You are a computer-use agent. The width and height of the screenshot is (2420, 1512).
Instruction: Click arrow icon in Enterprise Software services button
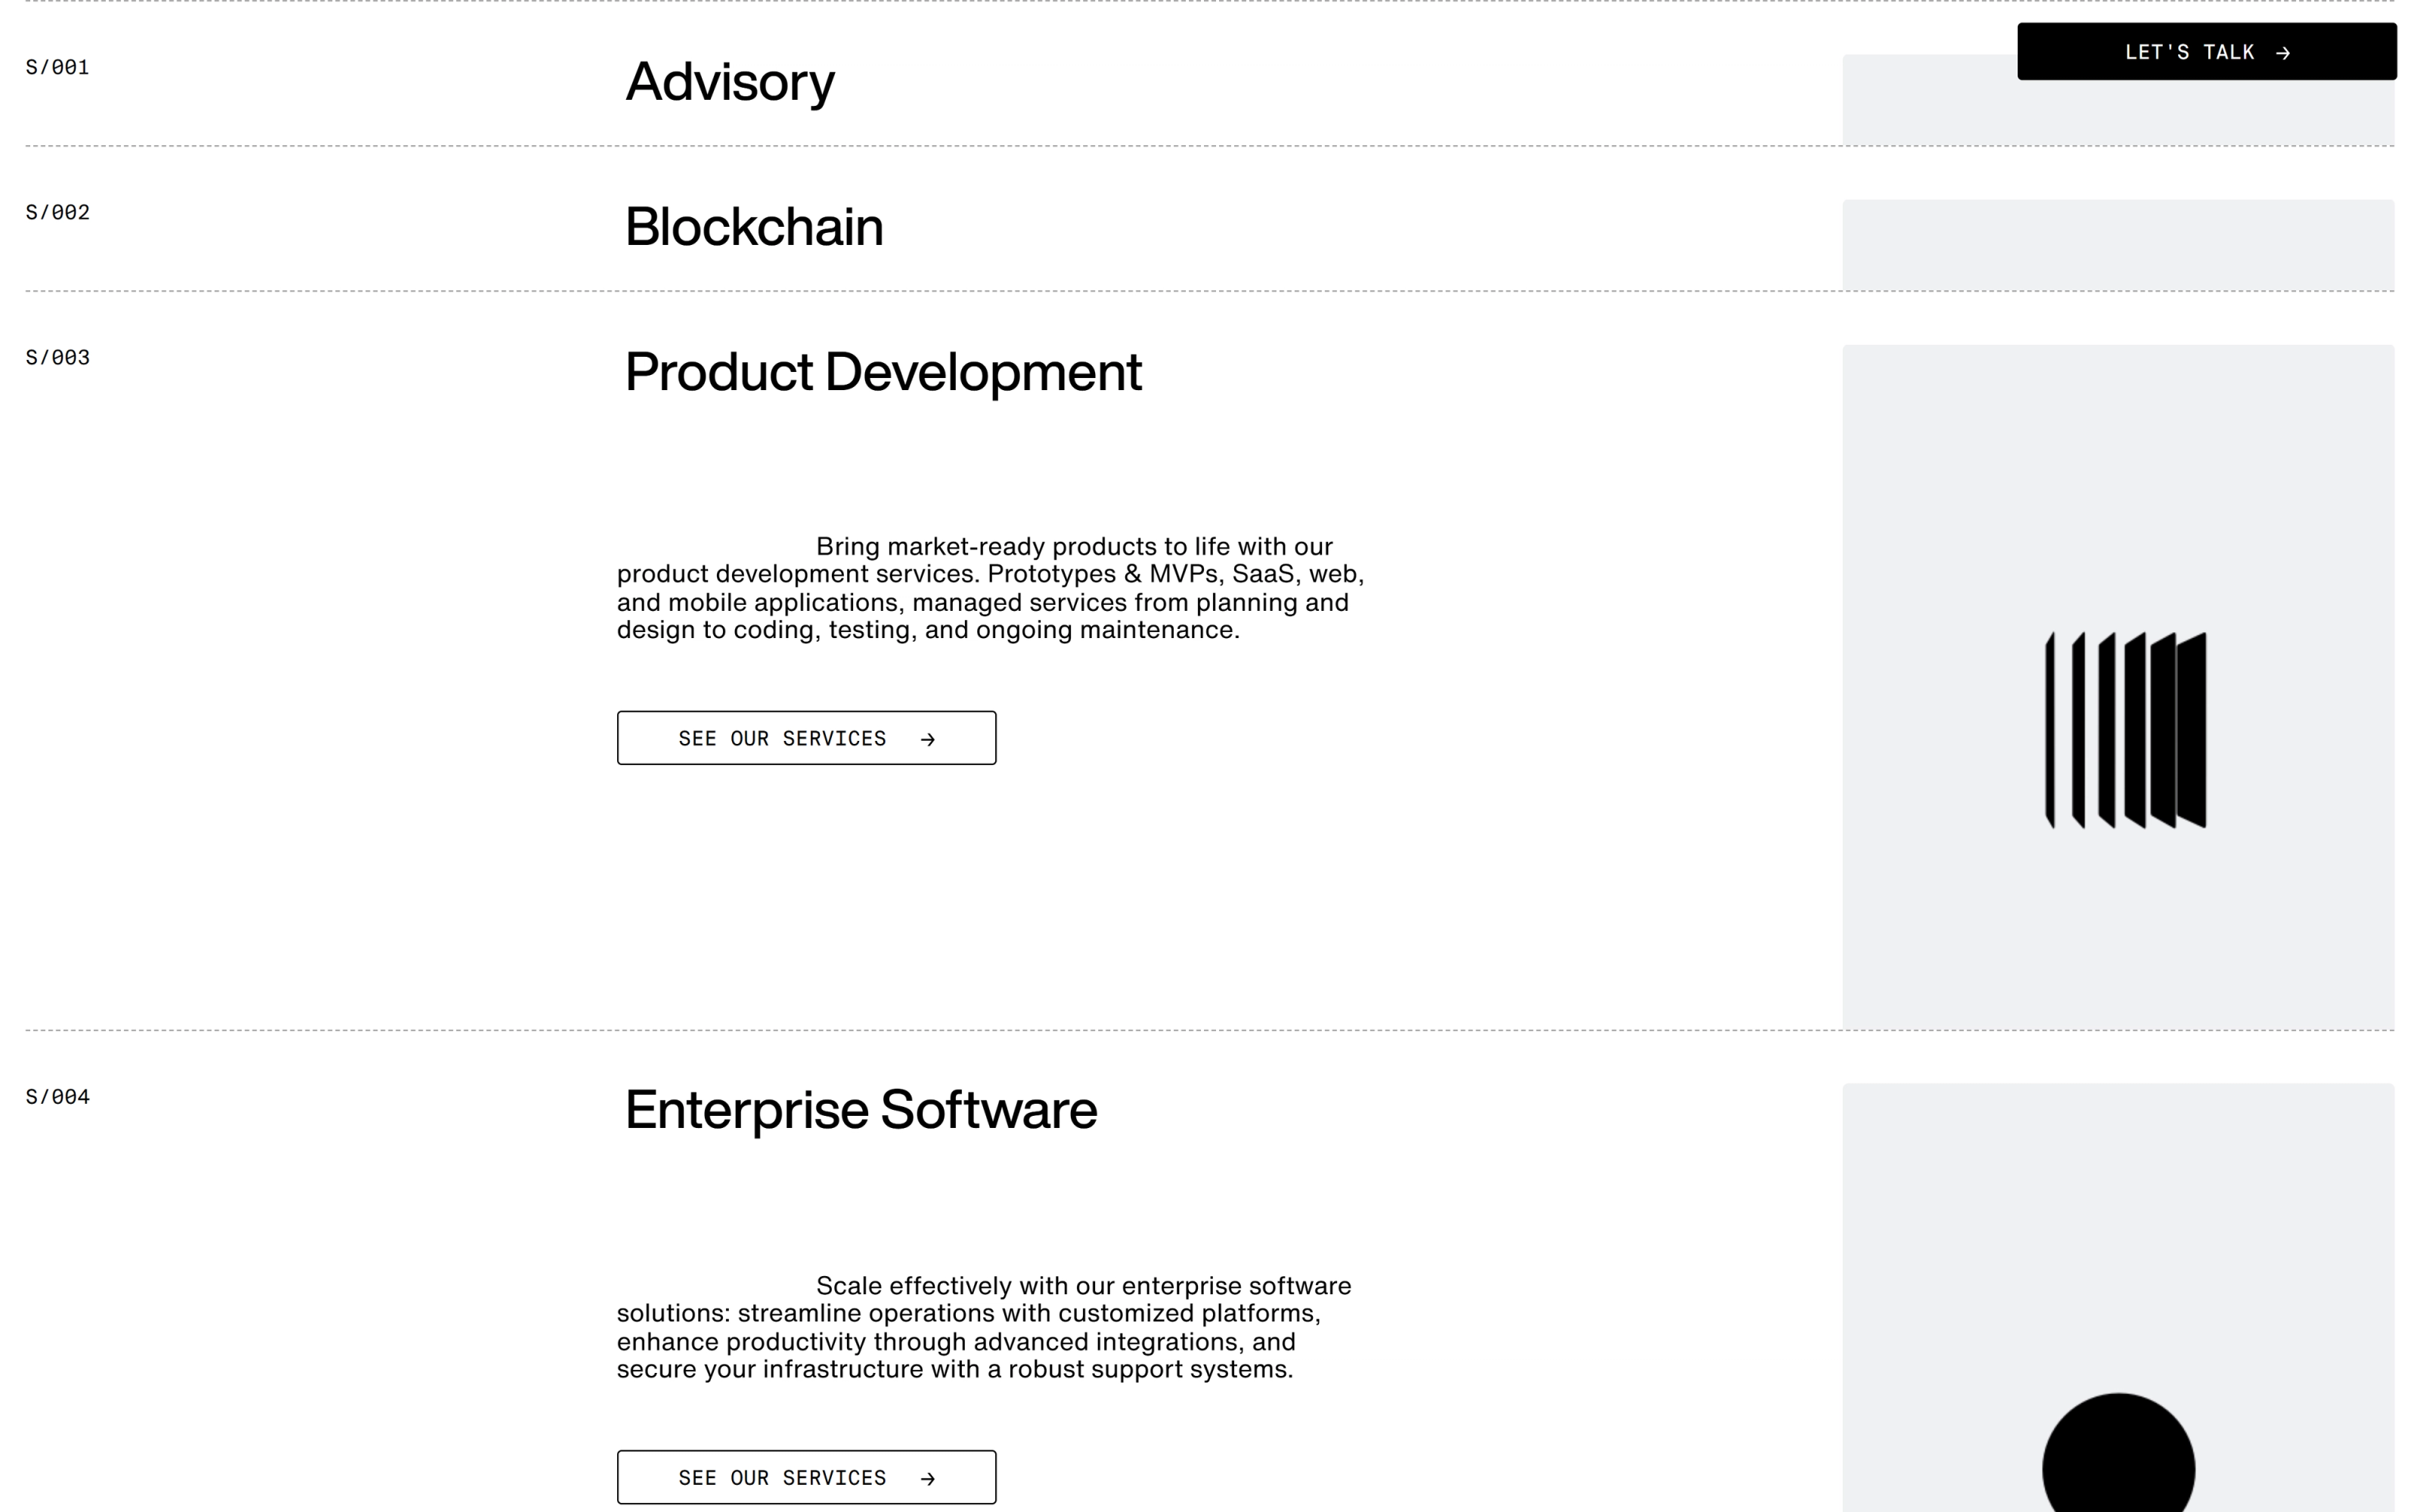click(927, 1478)
